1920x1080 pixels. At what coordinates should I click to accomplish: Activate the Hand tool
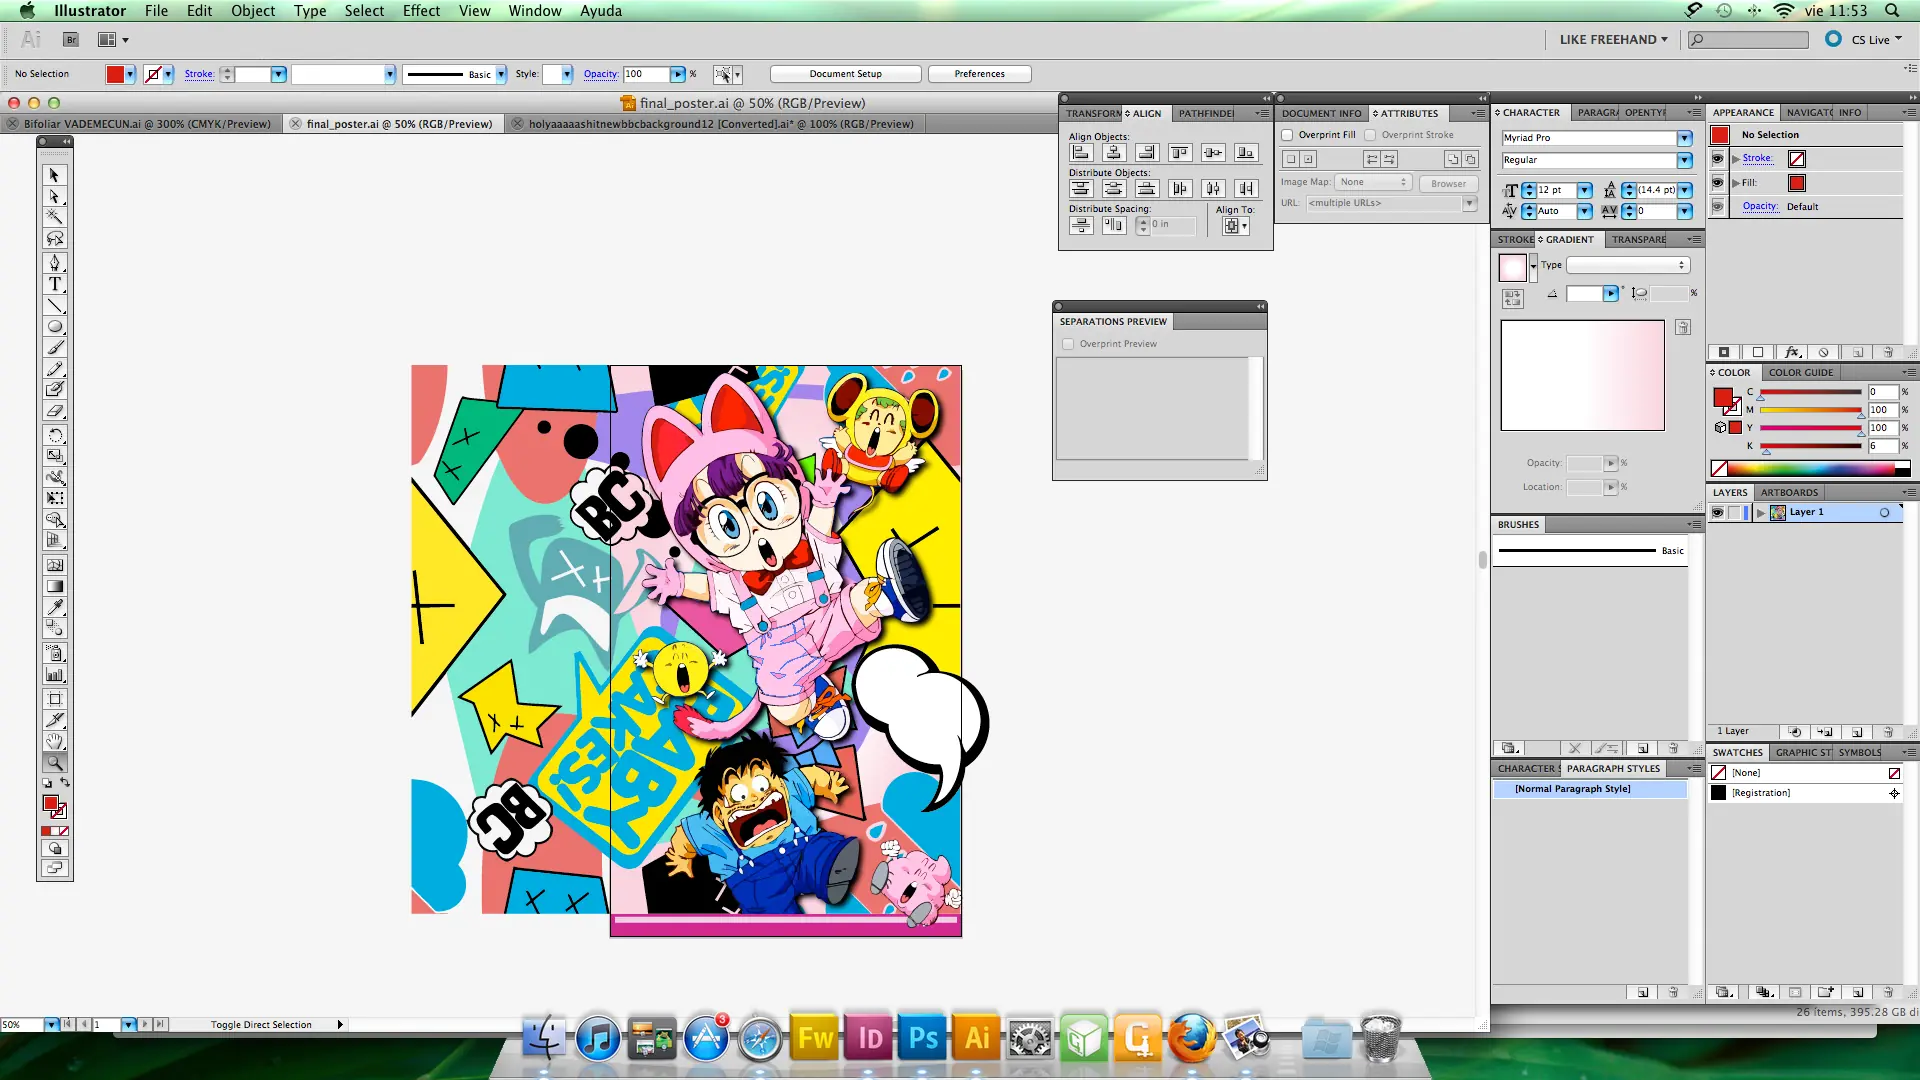[54, 741]
